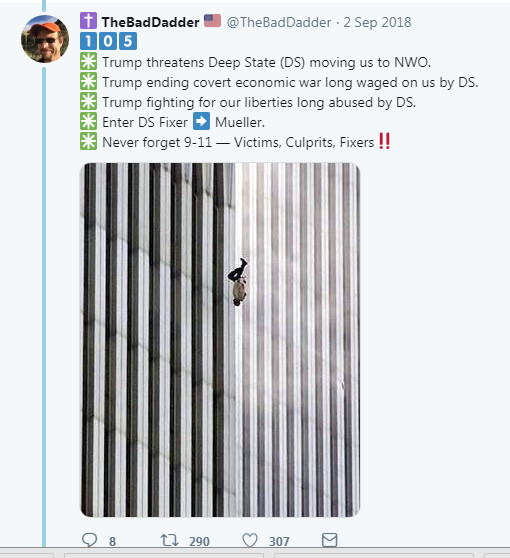Click the blue keycap number 5 emoji

[x=128, y=41]
